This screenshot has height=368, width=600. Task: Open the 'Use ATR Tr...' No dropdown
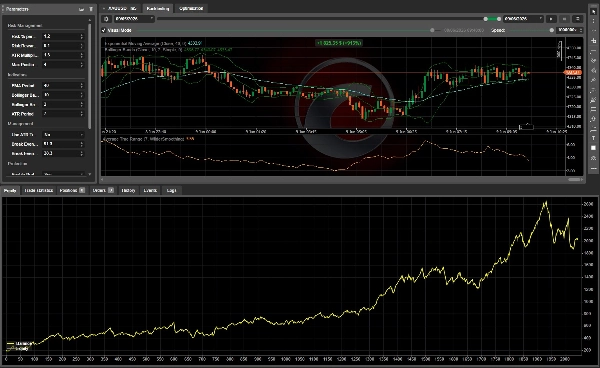coord(63,135)
